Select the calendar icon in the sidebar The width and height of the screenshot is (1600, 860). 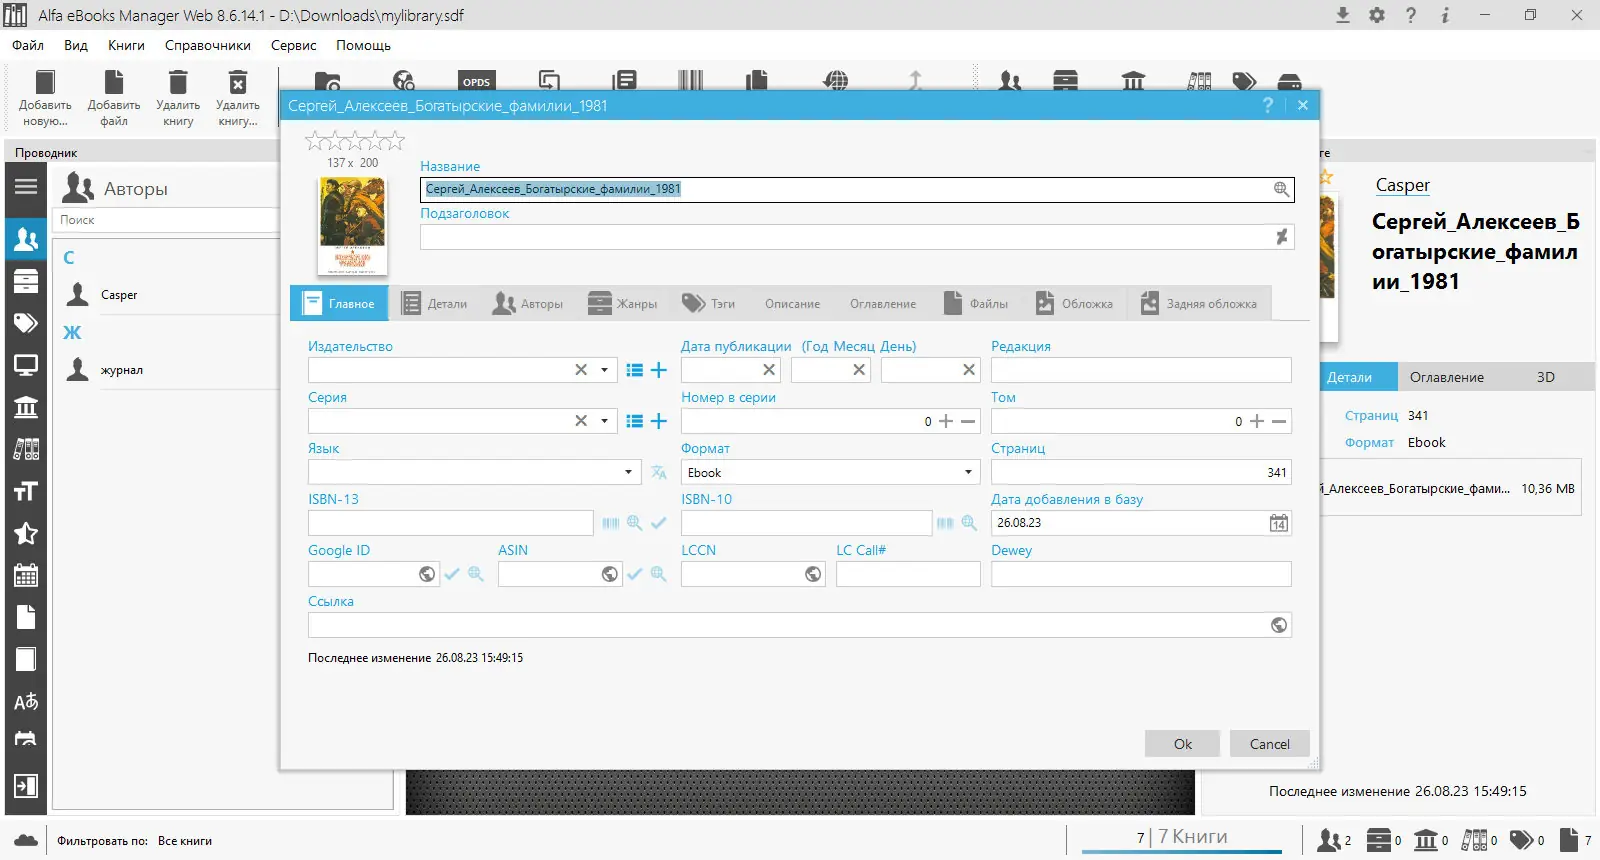click(x=26, y=575)
